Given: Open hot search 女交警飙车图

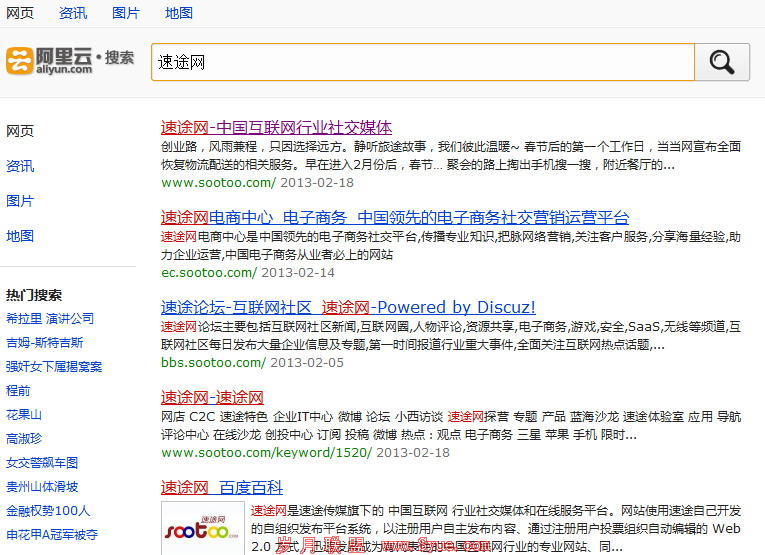Looking at the screenshot, I should (x=42, y=462).
